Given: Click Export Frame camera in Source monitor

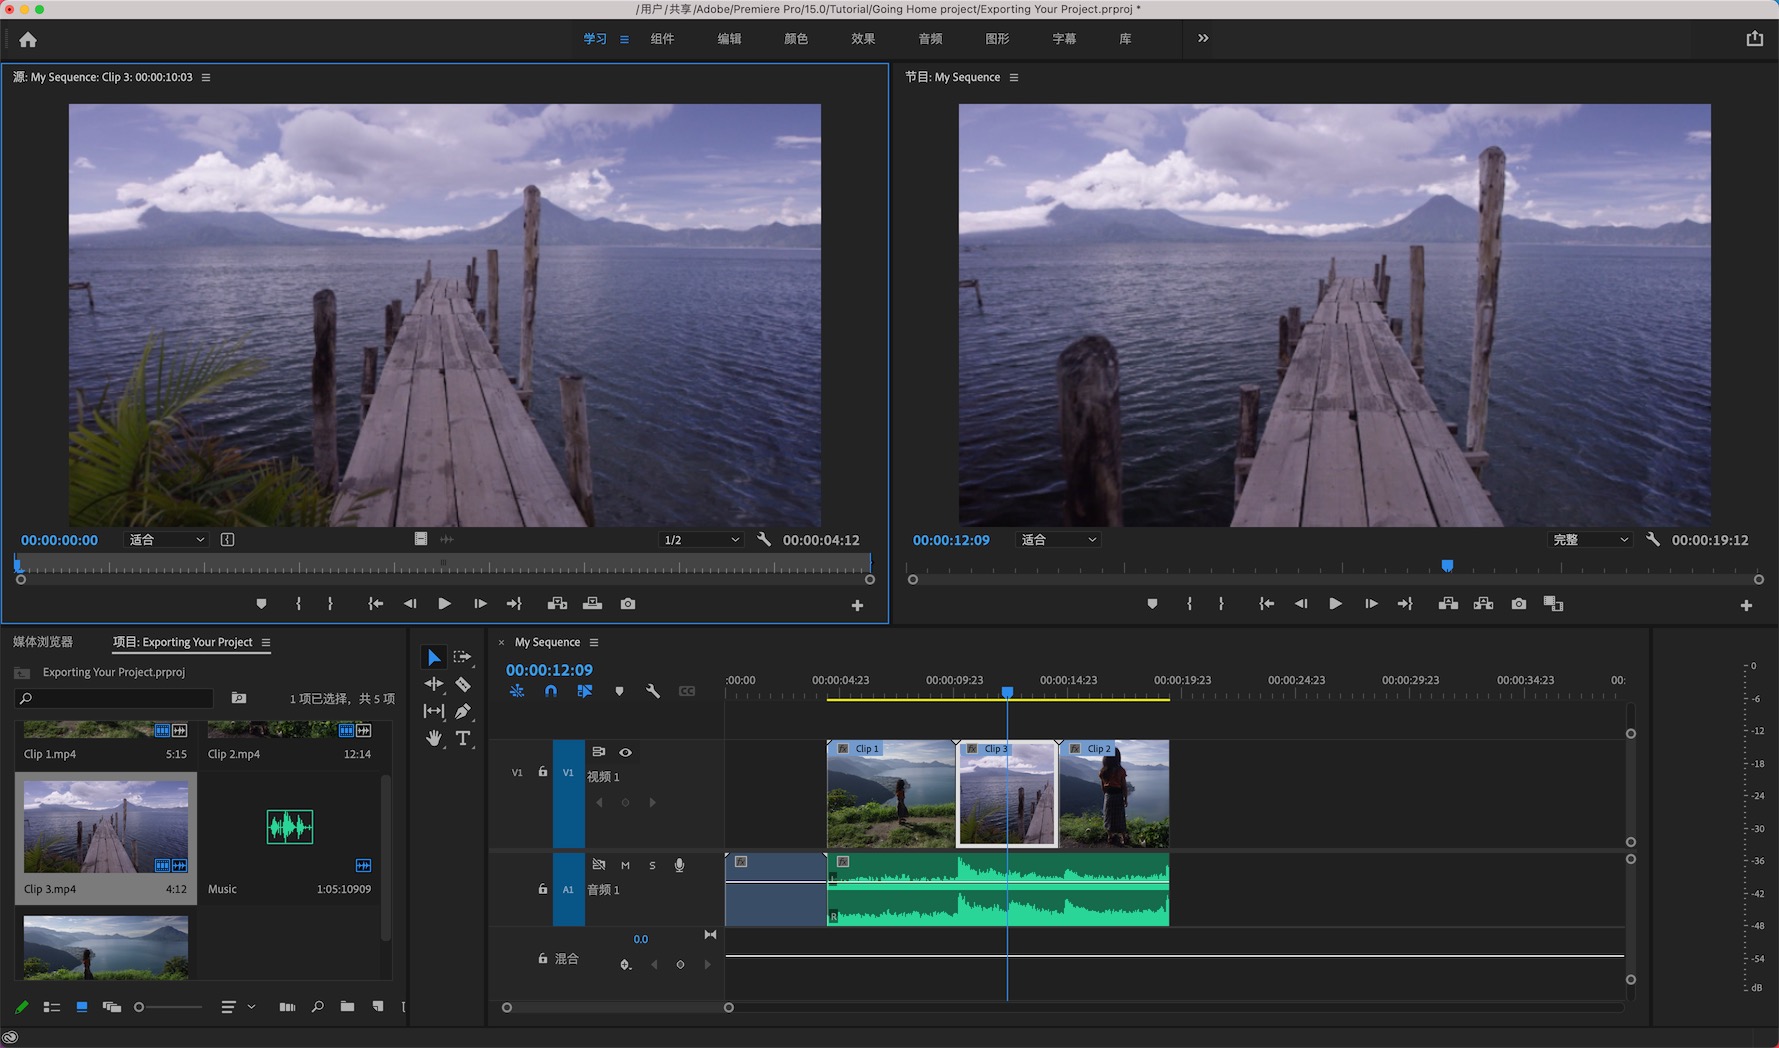Looking at the screenshot, I should point(628,604).
